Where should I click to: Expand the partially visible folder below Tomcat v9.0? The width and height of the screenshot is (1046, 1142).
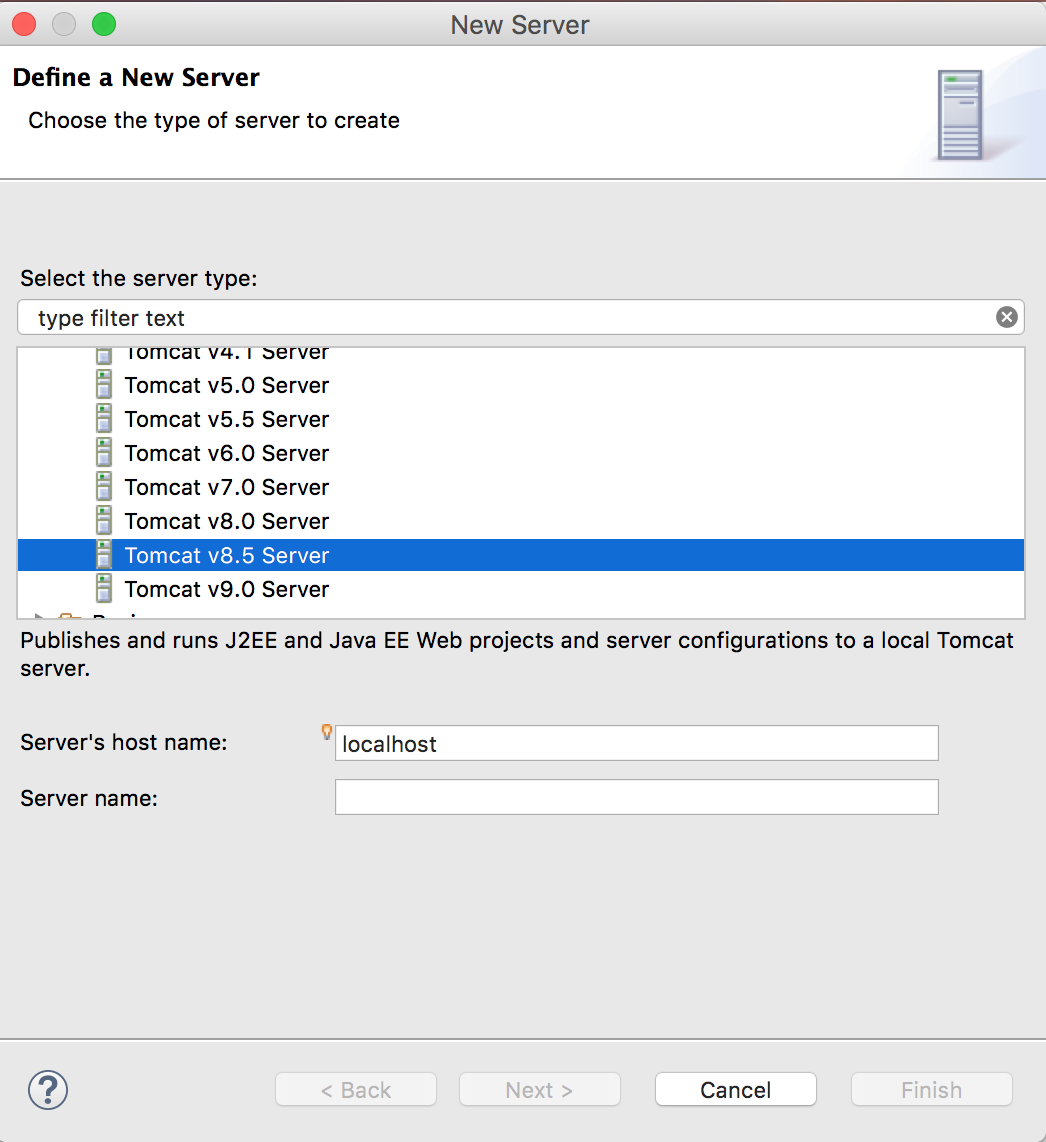pyautogui.click(x=40, y=616)
